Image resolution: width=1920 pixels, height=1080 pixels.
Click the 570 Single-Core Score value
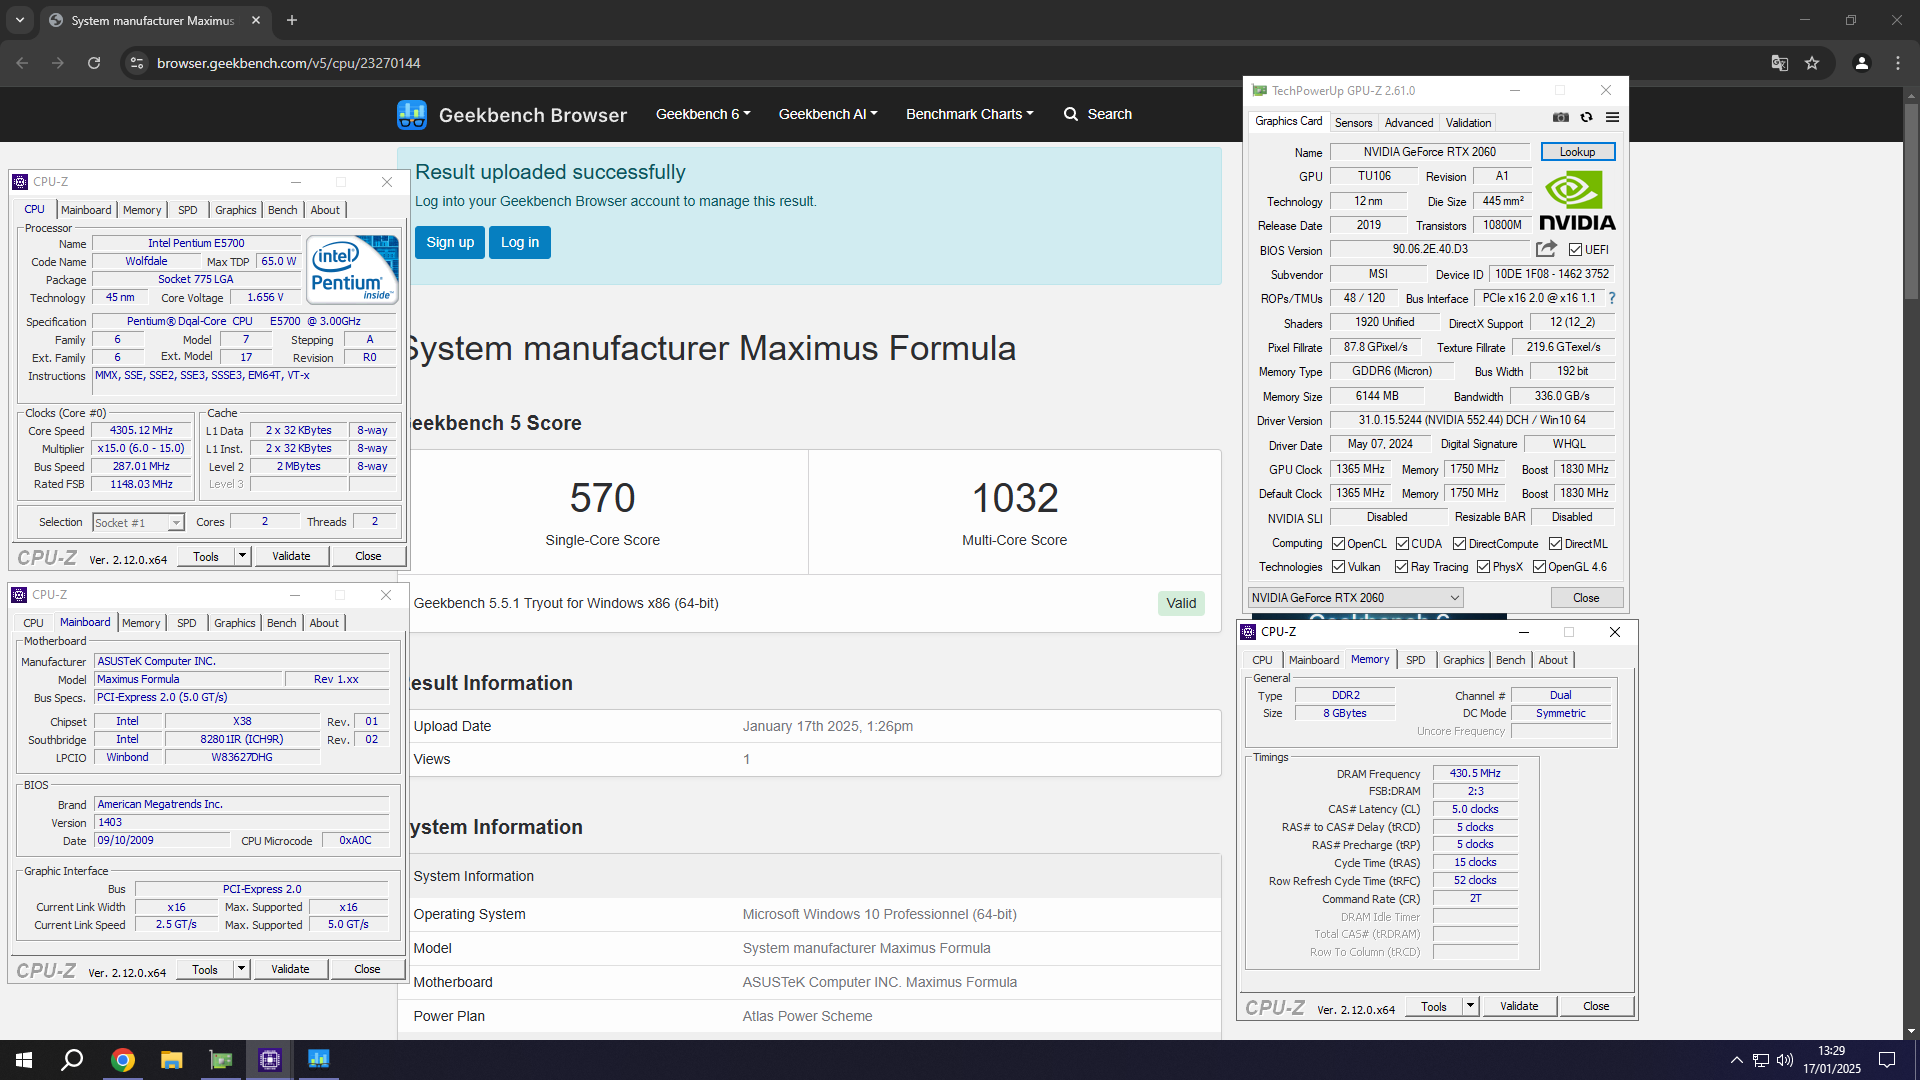coord(603,498)
